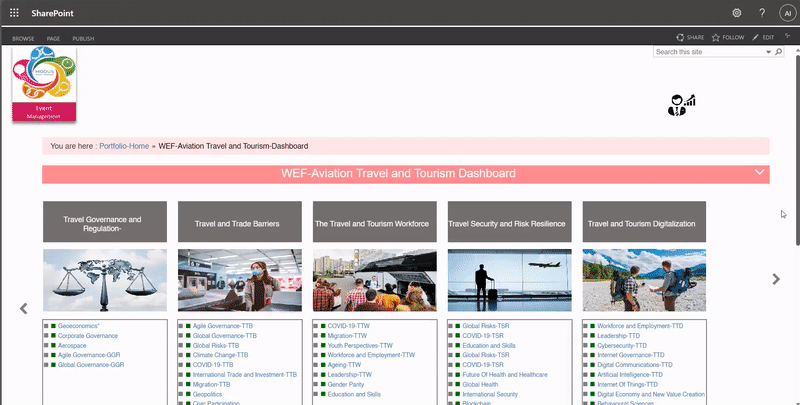This screenshot has width=800, height=405.
Task: Open the settings gear icon
Action: [x=737, y=13]
